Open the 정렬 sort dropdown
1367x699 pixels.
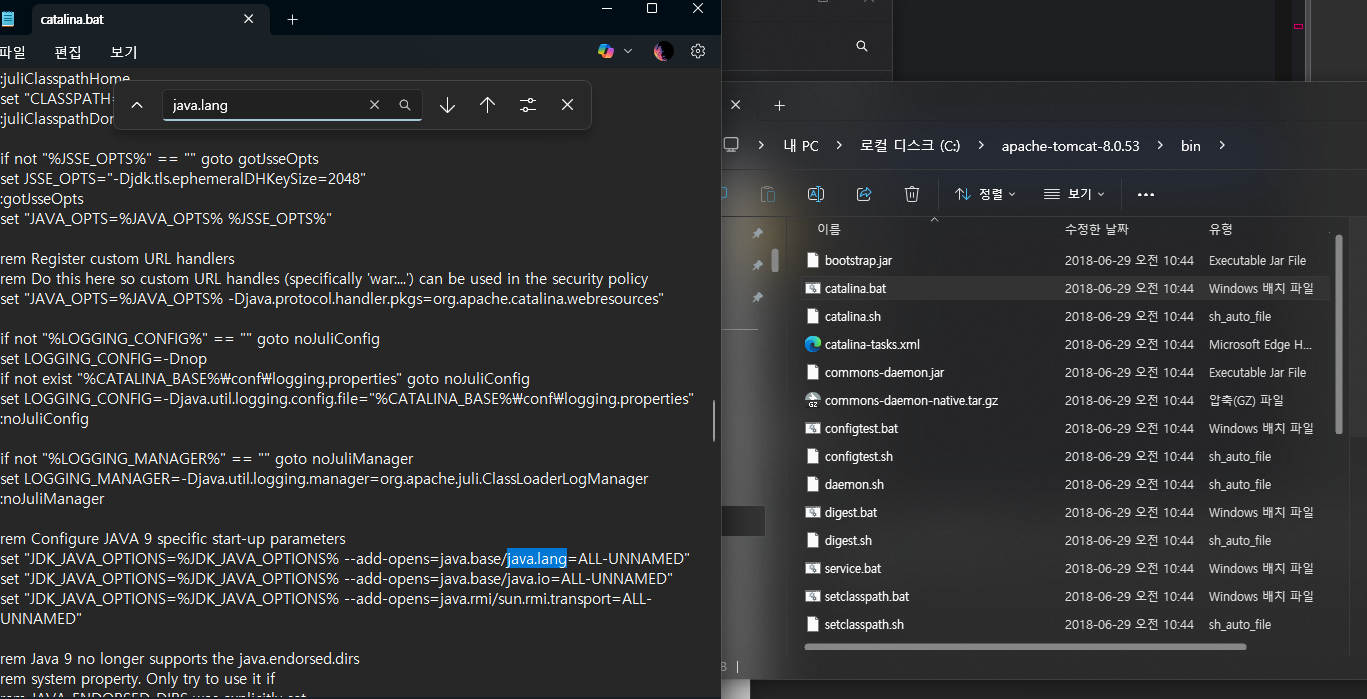[x=985, y=194]
